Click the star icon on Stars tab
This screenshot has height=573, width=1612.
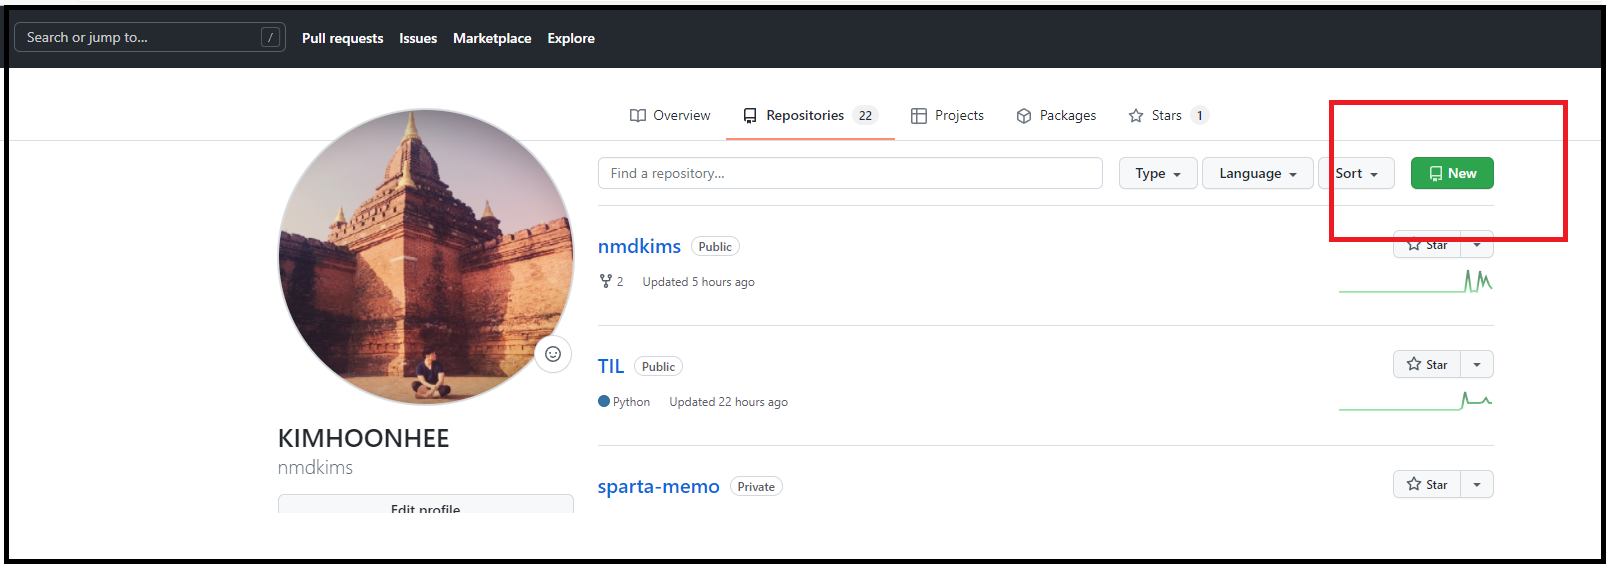[x=1136, y=115]
